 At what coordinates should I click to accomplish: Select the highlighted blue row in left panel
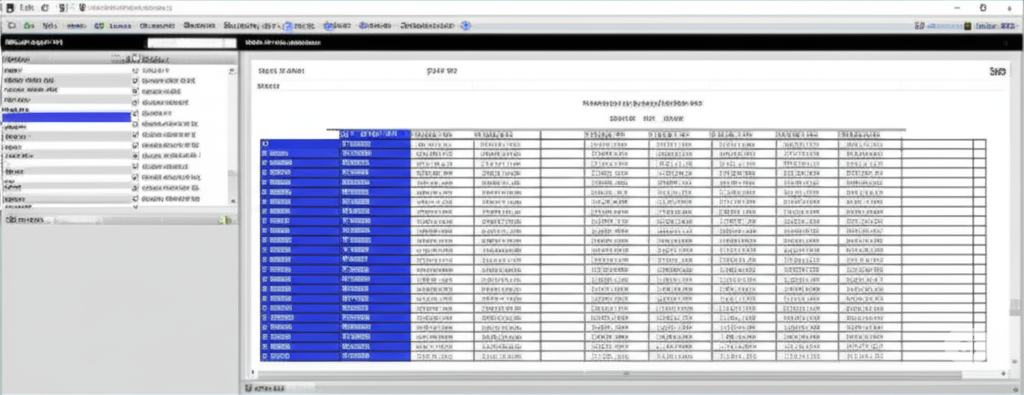point(66,118)
